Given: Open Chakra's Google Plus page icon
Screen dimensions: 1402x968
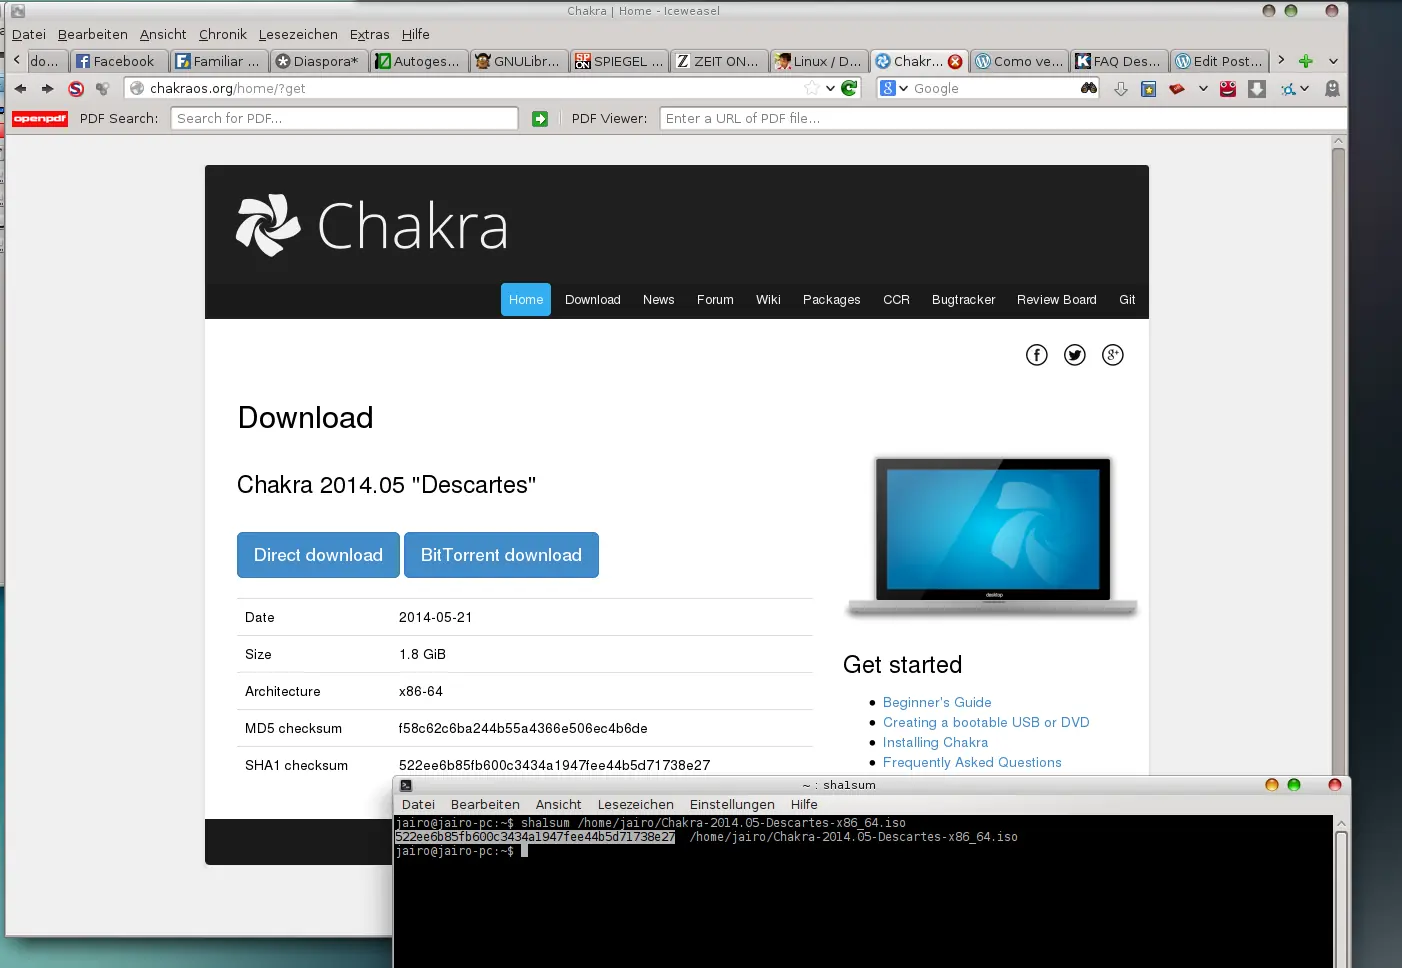Looking at the screenshot, I should click(x=1113, y=355).
